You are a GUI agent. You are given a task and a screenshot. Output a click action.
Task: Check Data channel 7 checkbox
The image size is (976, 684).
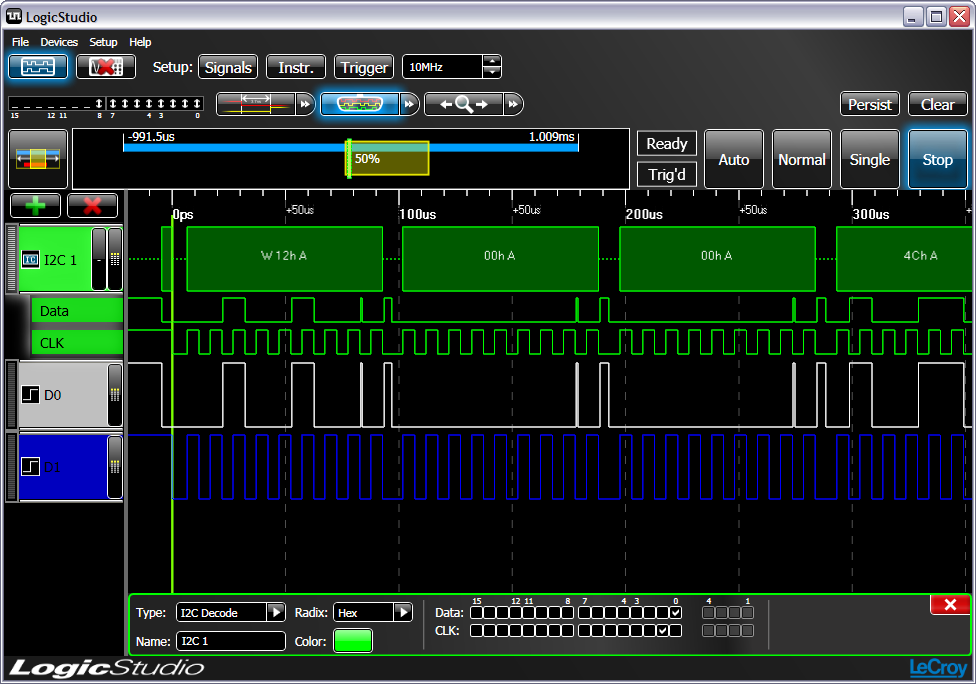pos(584,612)
